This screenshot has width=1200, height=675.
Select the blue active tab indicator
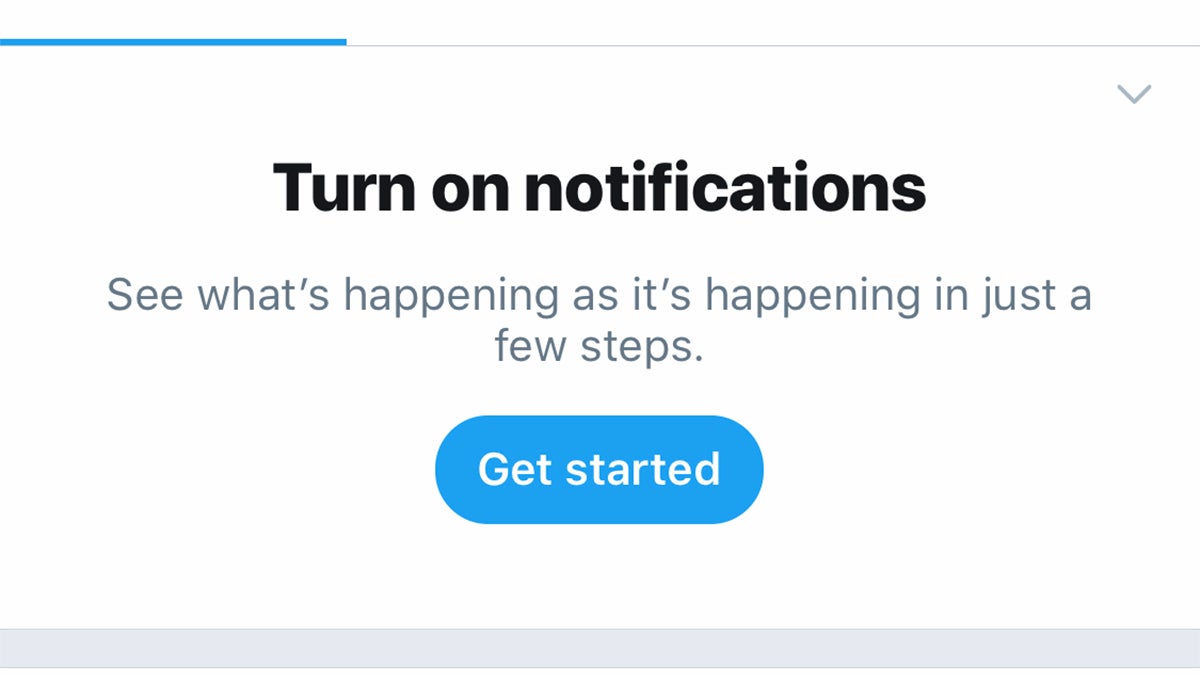(173, 42)
